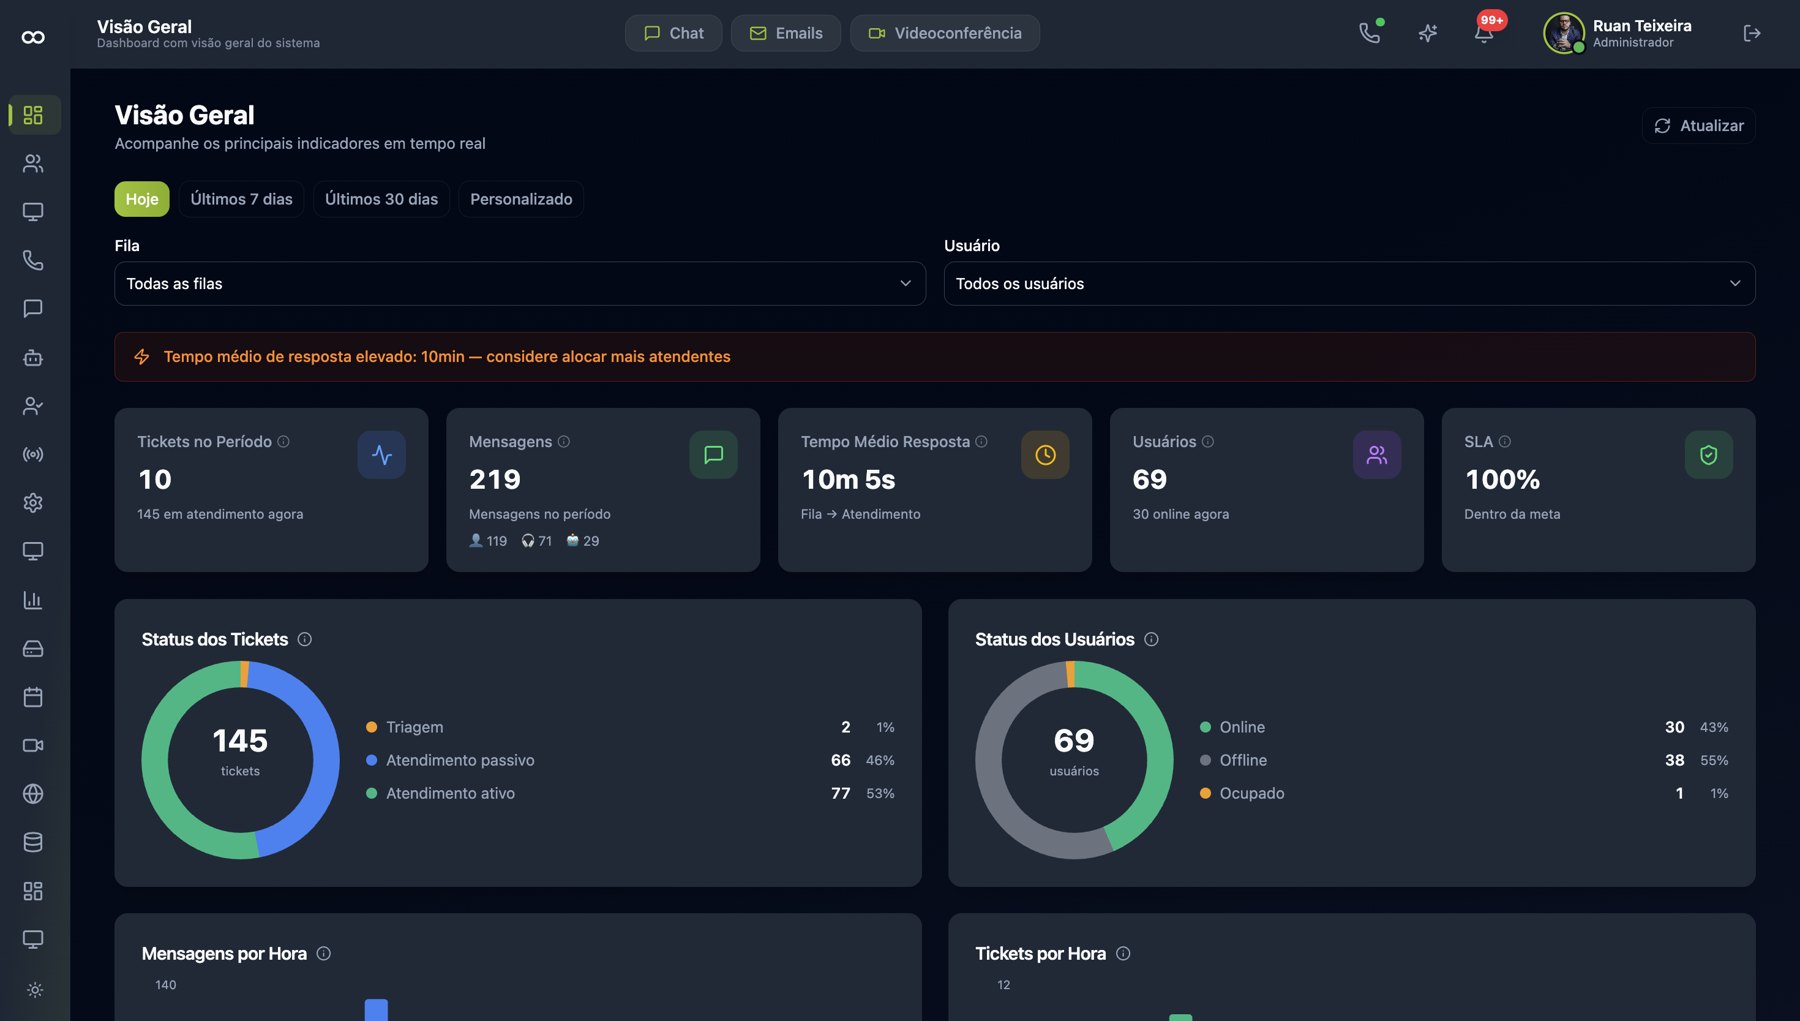Open the hard drive icon in the sidebar
1800x1021 pixels.
33,648
